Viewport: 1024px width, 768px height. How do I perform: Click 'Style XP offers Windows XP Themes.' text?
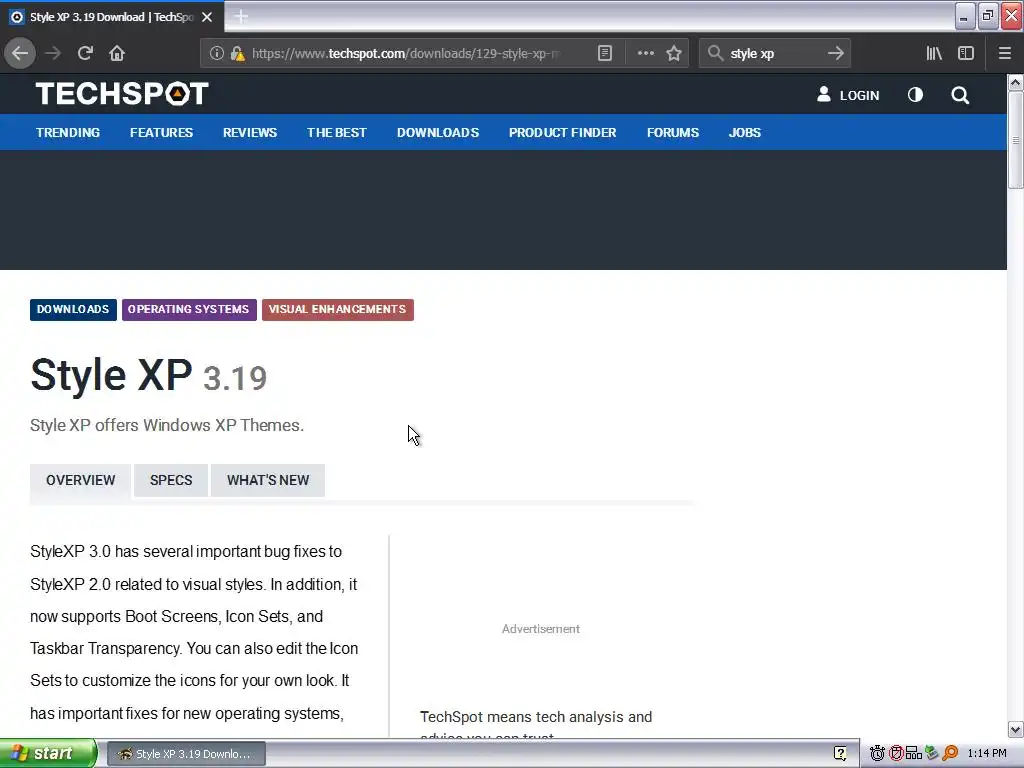coord(167,425)
